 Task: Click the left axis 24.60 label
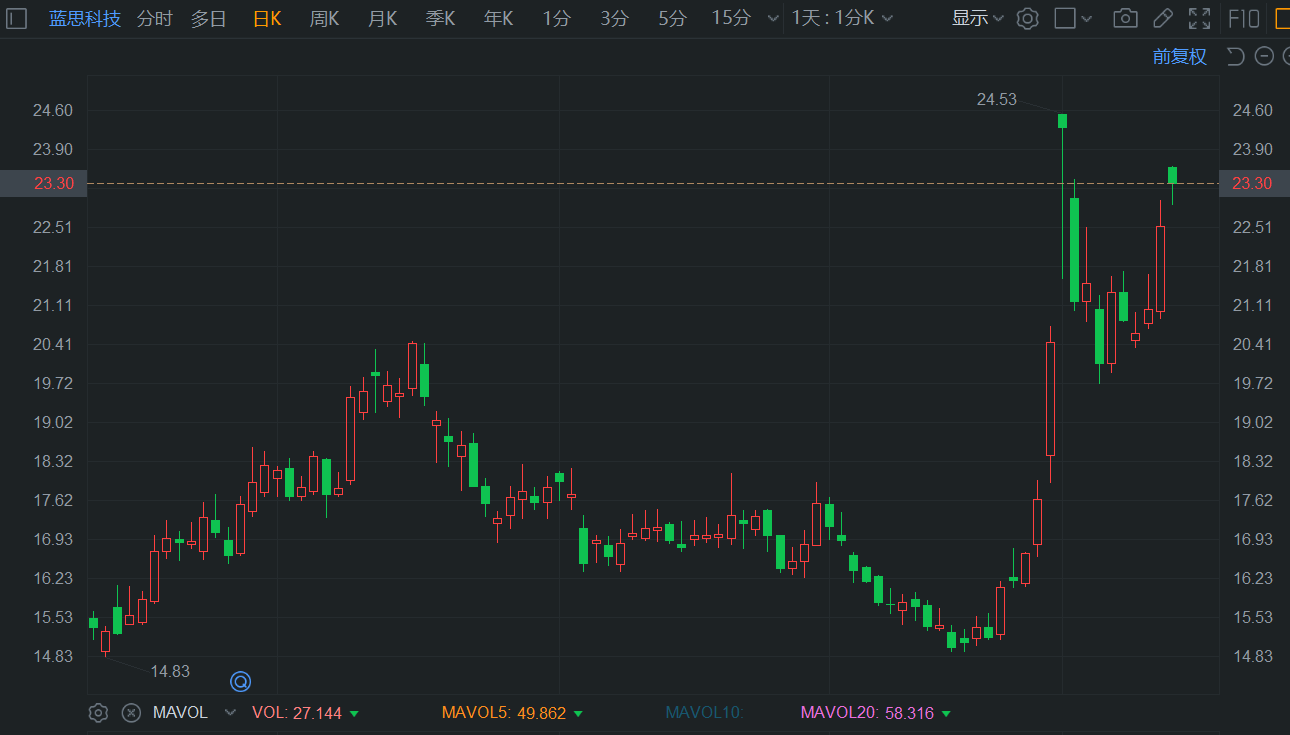[53, 110]
